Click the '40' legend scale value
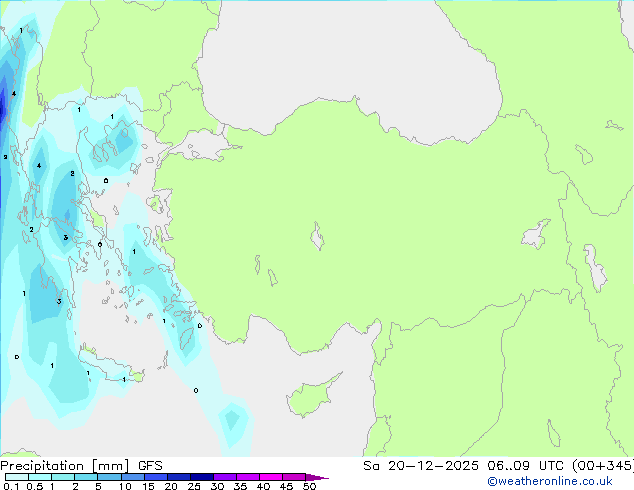Viewport: 634px width, 490px height. tap(263, 486)
